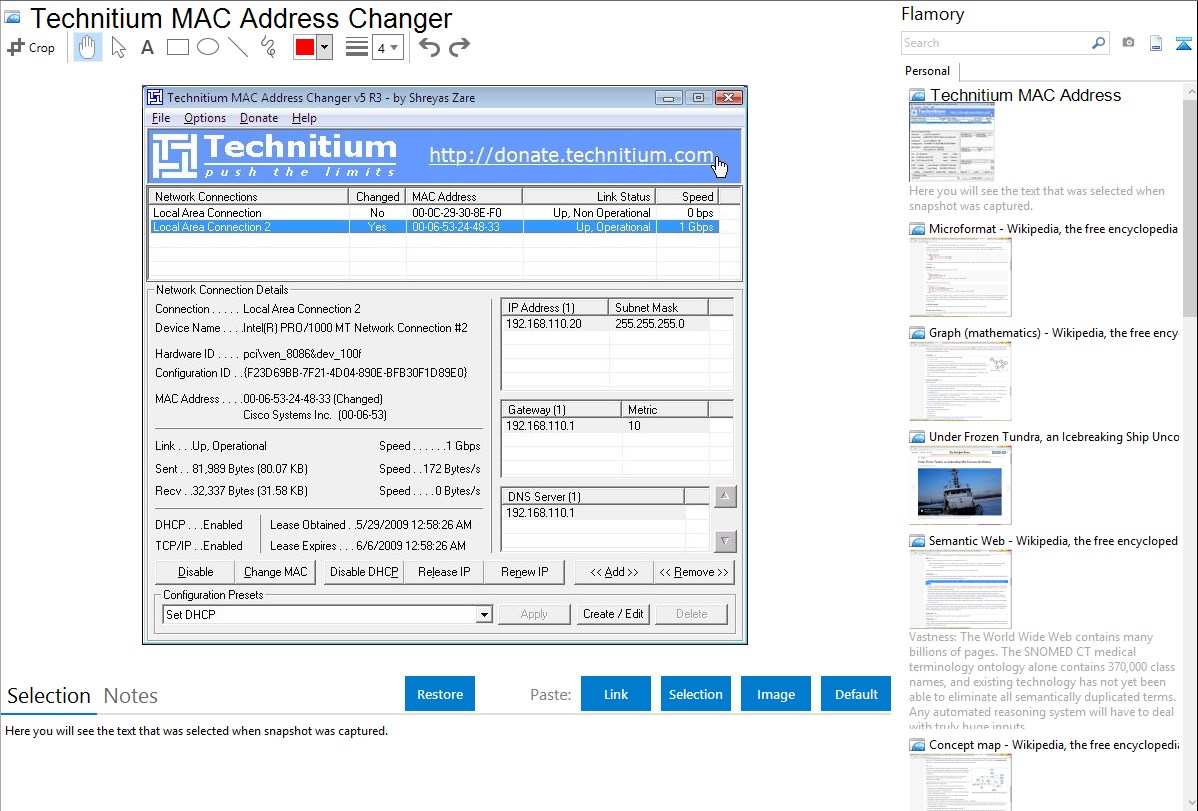Viewport: 1198px width, 811px height.
Task: Click the Release IP button
Action: 444,572
